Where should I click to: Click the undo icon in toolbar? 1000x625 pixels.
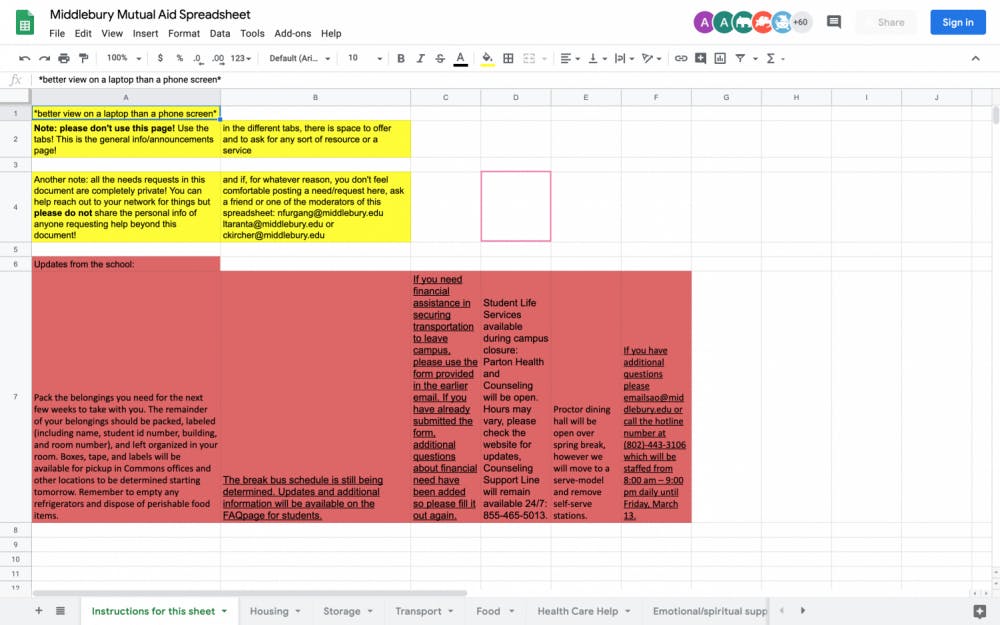(24, 59)
